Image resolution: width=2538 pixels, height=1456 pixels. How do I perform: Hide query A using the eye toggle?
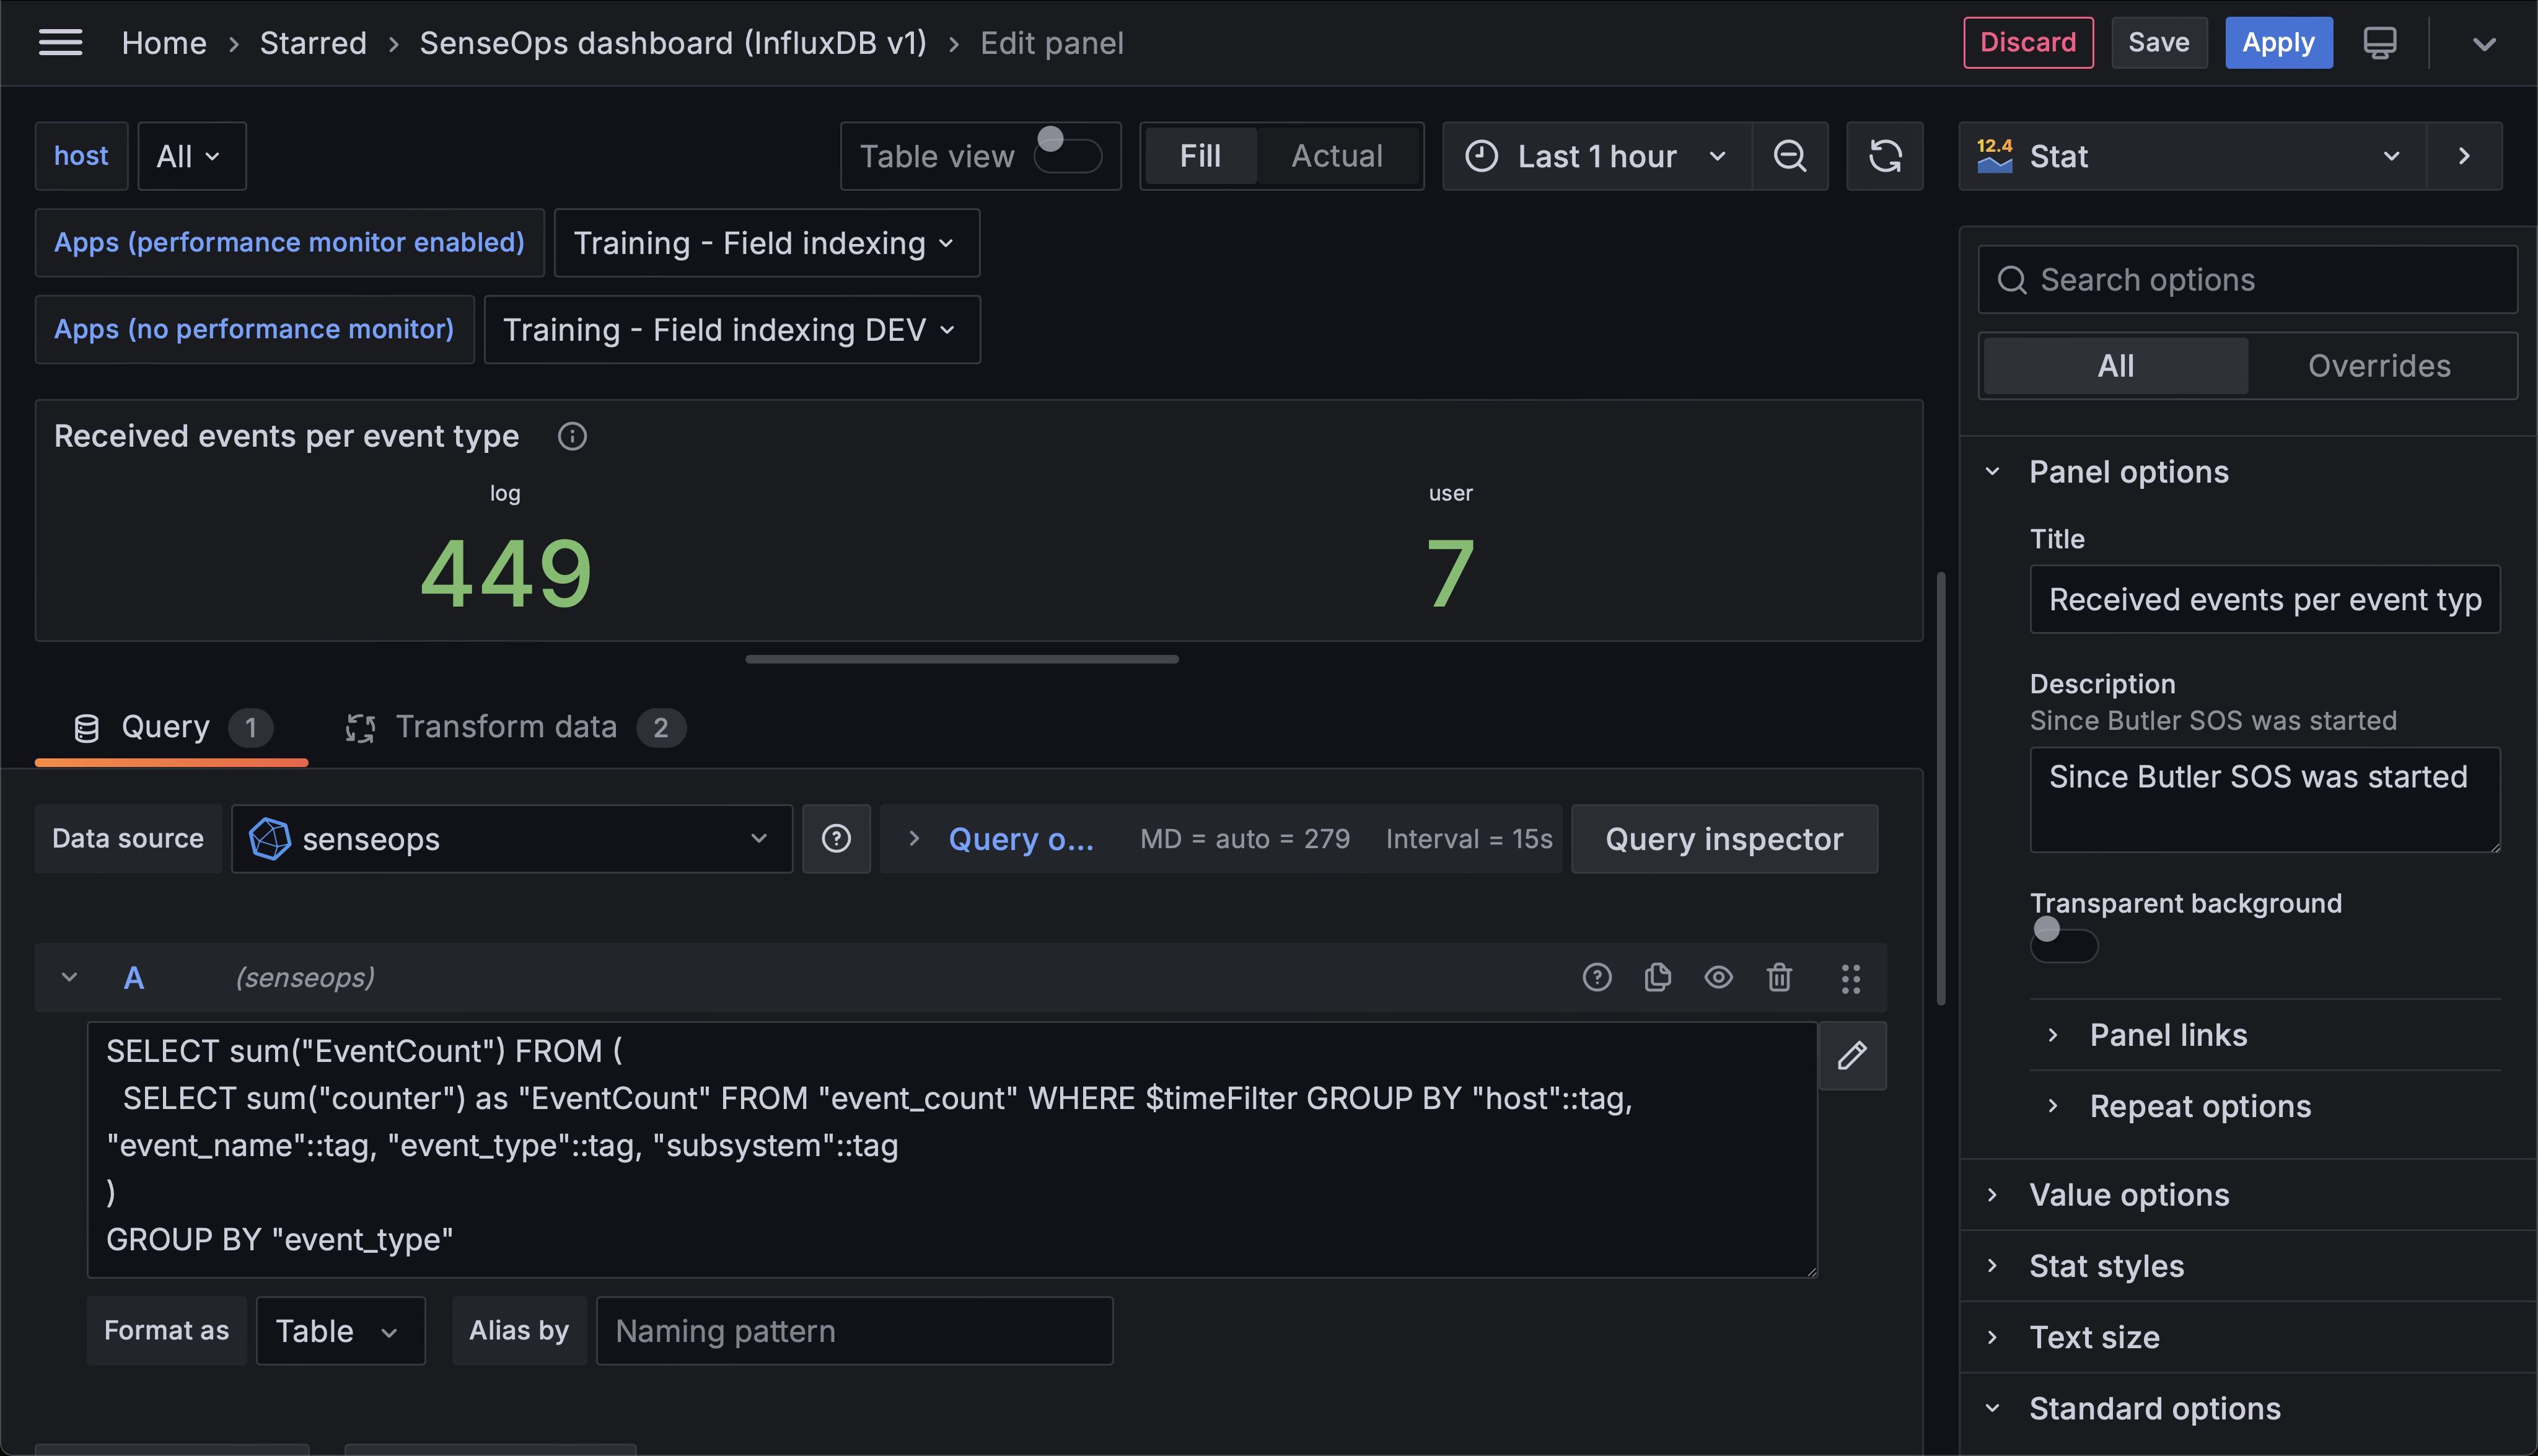pyautogui.click(x=1719, y=977)
